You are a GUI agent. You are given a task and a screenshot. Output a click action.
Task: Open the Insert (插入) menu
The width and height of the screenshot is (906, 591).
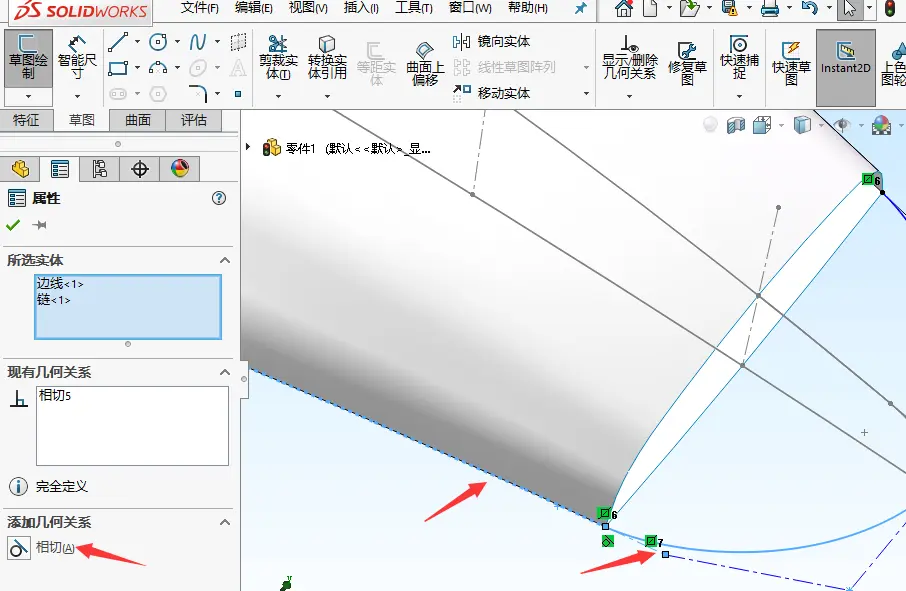click(x=361, y=8)
